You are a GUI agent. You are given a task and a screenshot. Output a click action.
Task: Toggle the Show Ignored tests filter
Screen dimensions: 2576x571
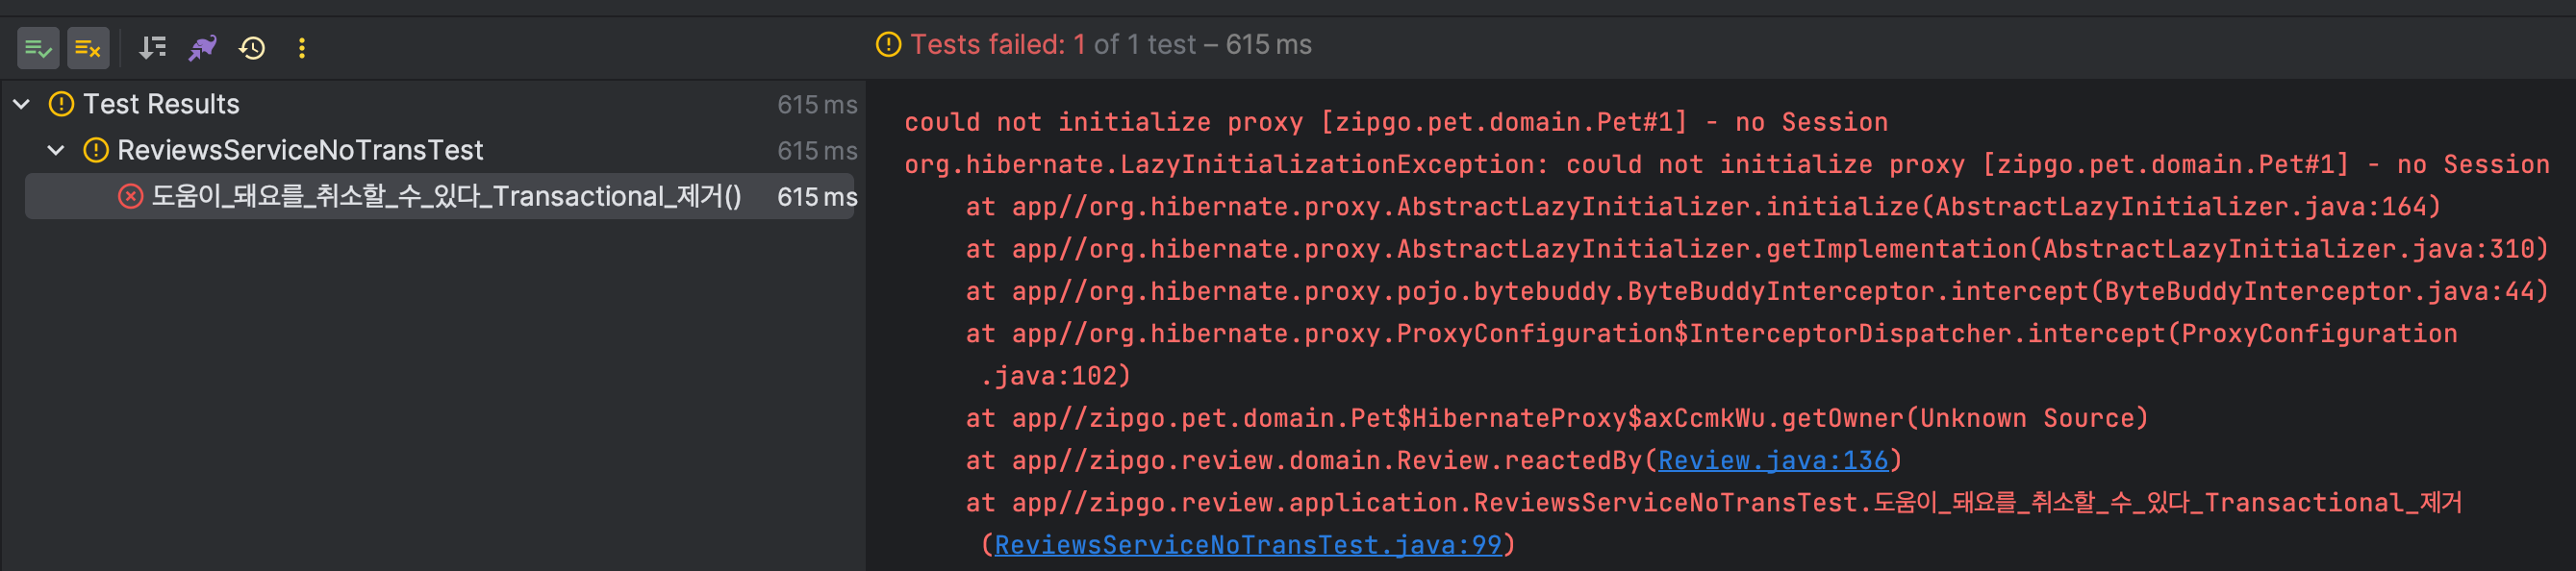(88, 48)
